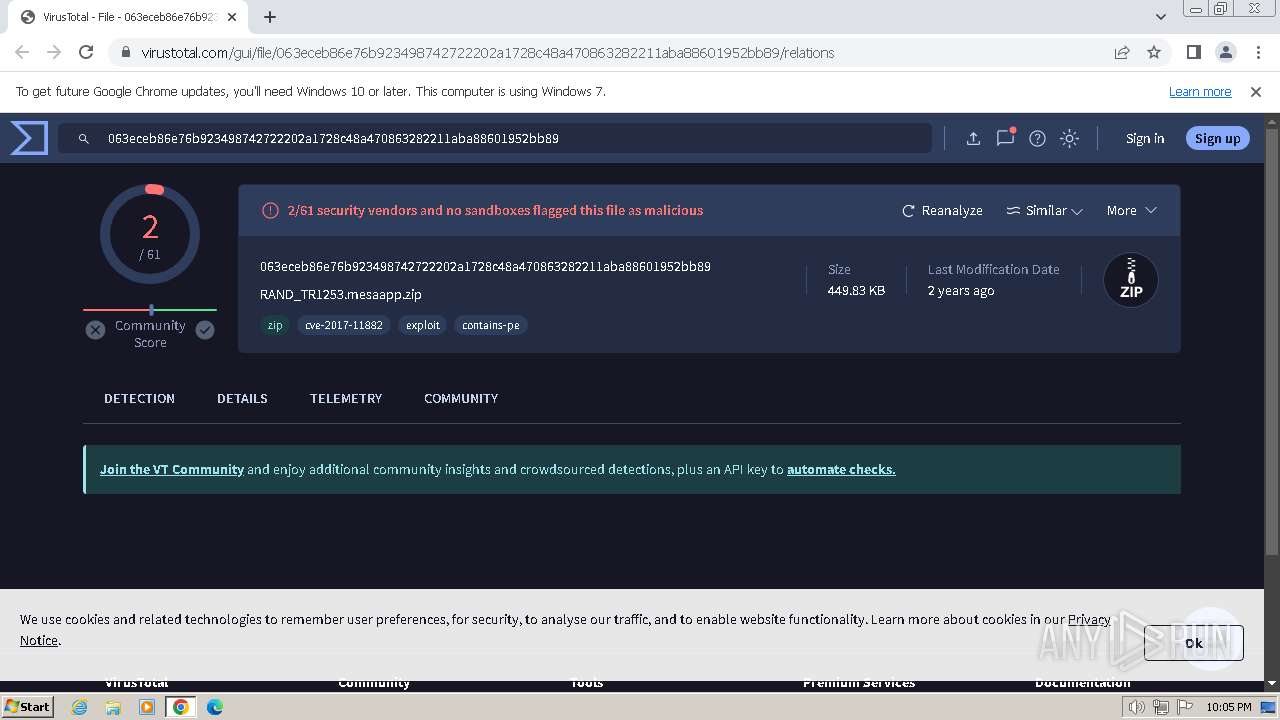Click the share page icon in address bar
1280x720 pixels.
click(x=1122, y=52)
